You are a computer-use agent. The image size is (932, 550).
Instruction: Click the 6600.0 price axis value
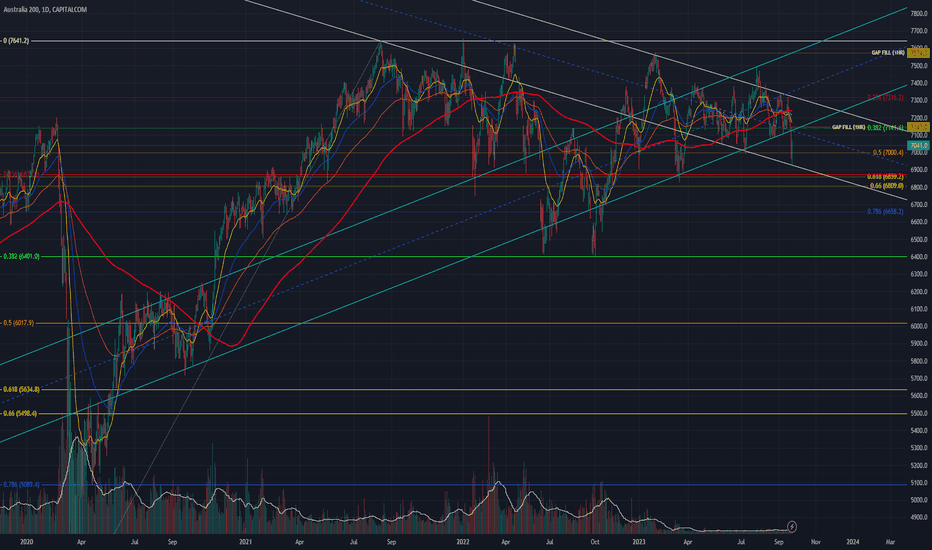(x=919, y=222)
